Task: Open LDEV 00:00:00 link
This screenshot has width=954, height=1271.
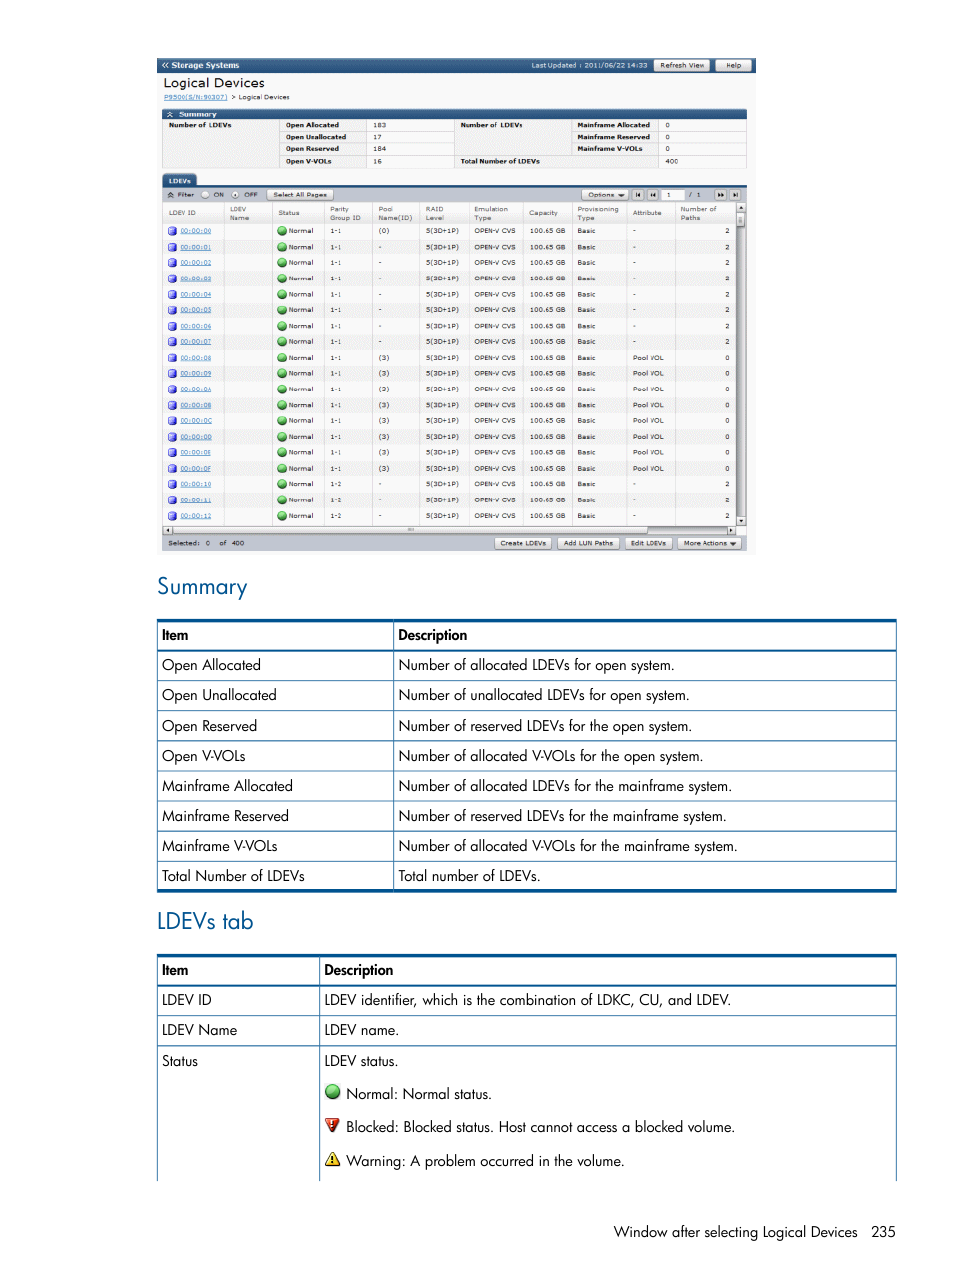Action: (196, 231)
